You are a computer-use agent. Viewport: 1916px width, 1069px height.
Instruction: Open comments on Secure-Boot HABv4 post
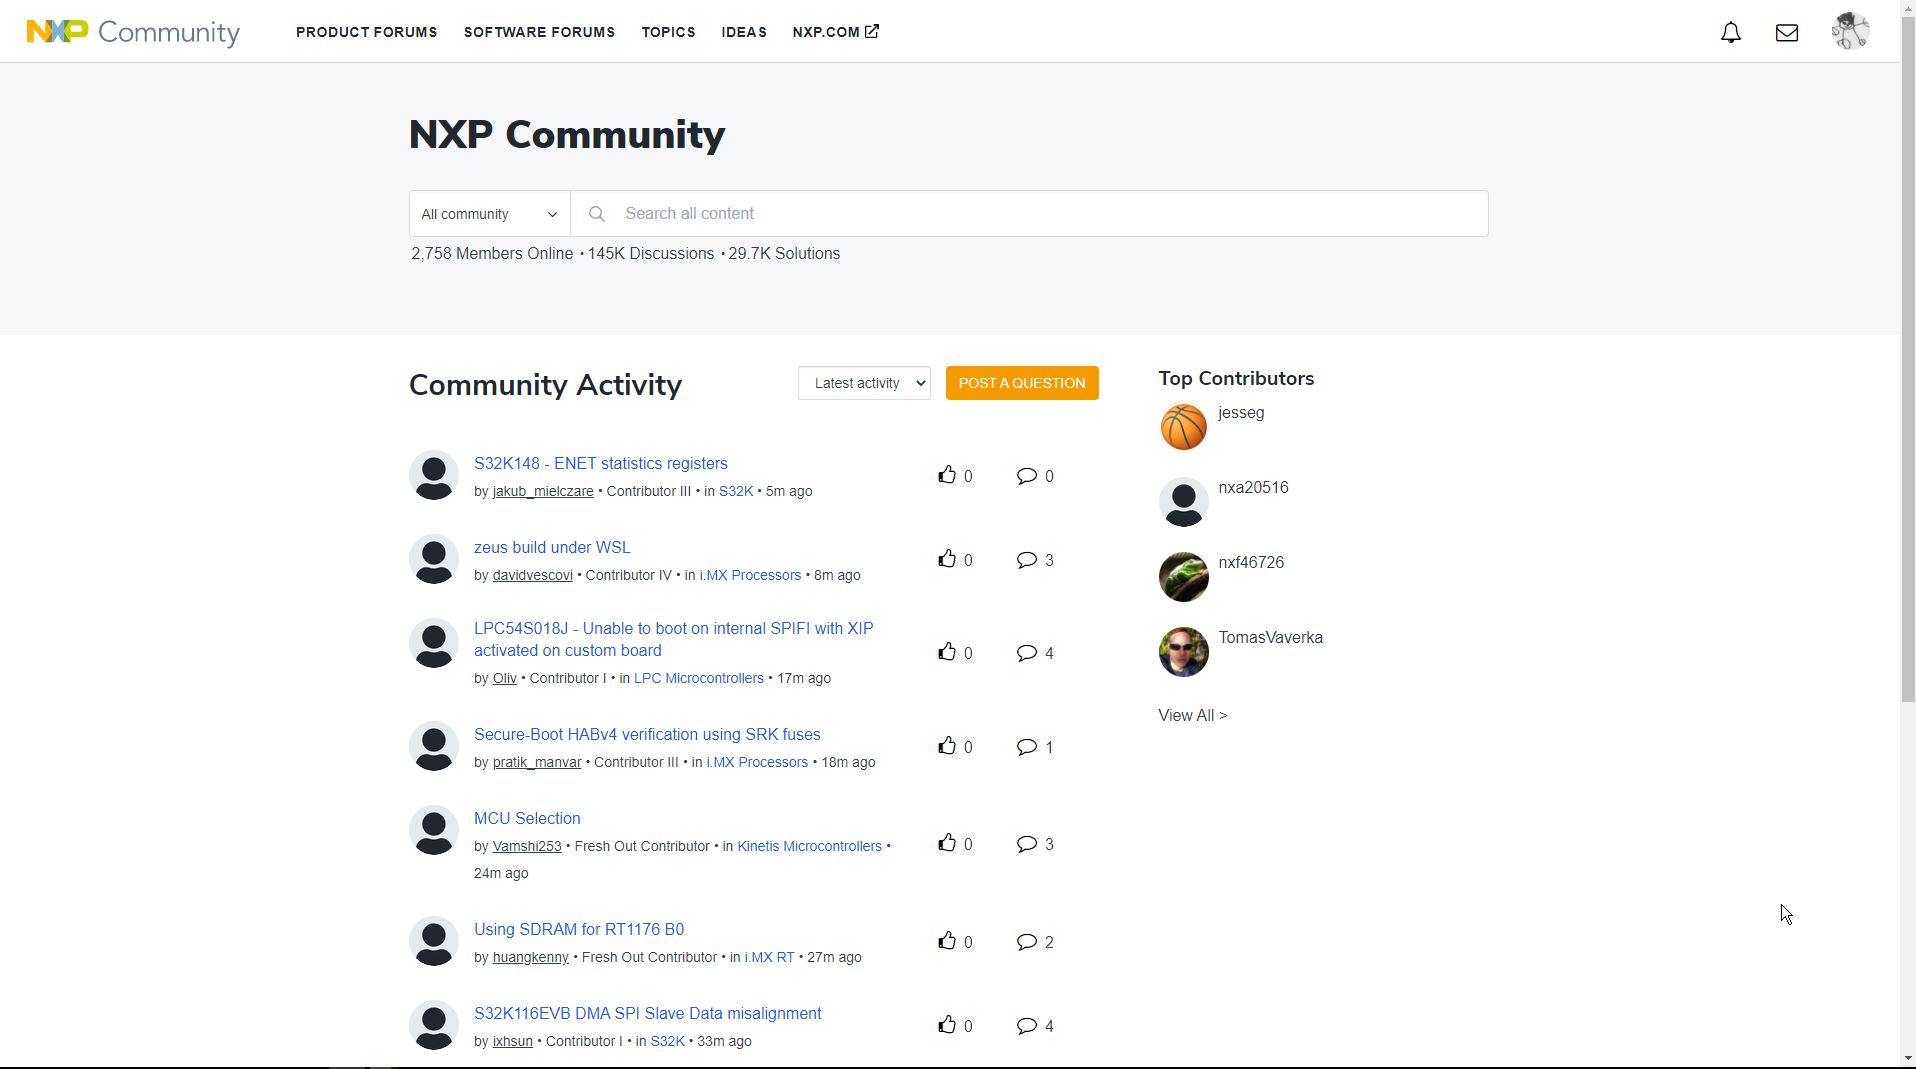click(1027, 747)
